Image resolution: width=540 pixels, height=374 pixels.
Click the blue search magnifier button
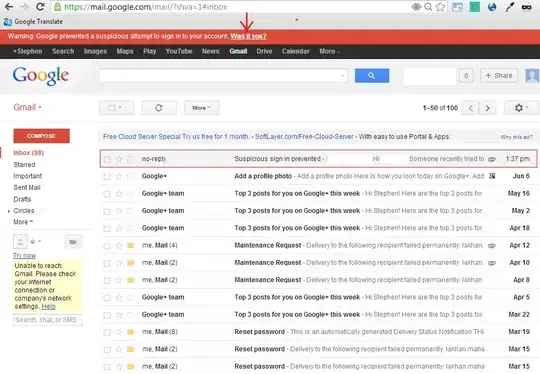pos(372,75)
